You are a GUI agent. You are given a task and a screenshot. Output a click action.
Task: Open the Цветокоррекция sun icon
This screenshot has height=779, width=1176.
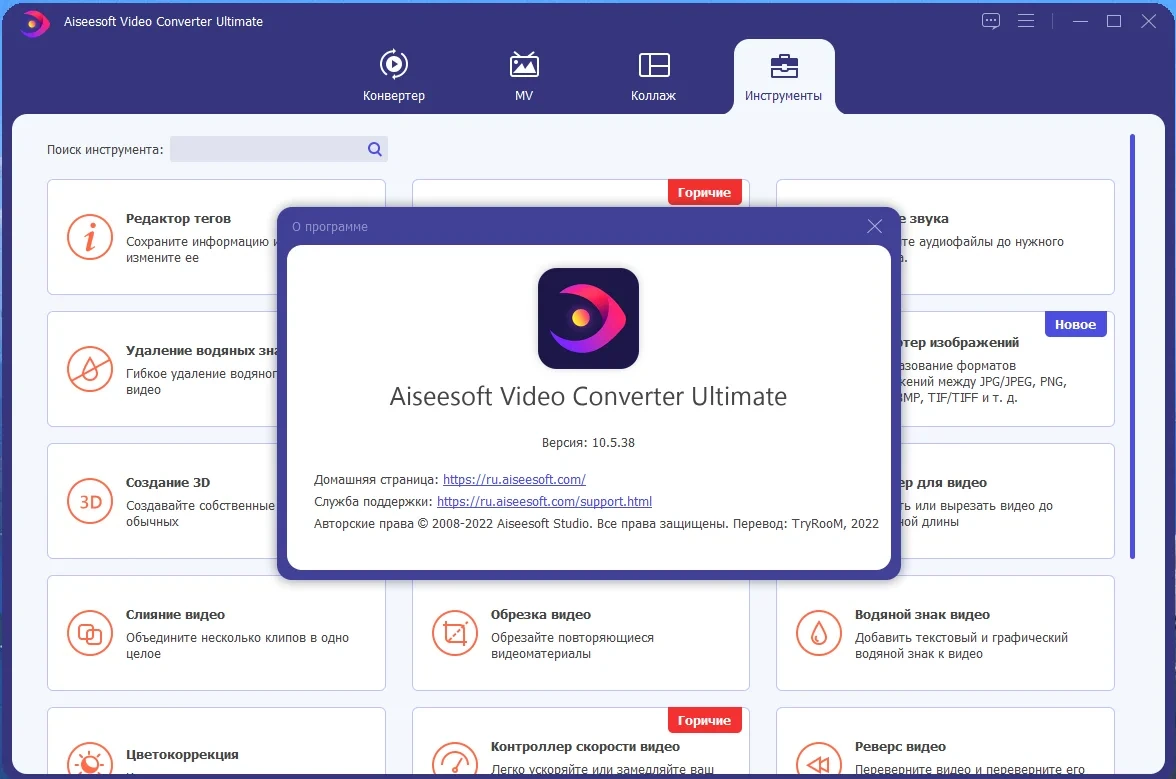pyautogui.click(x=90, y=759)
